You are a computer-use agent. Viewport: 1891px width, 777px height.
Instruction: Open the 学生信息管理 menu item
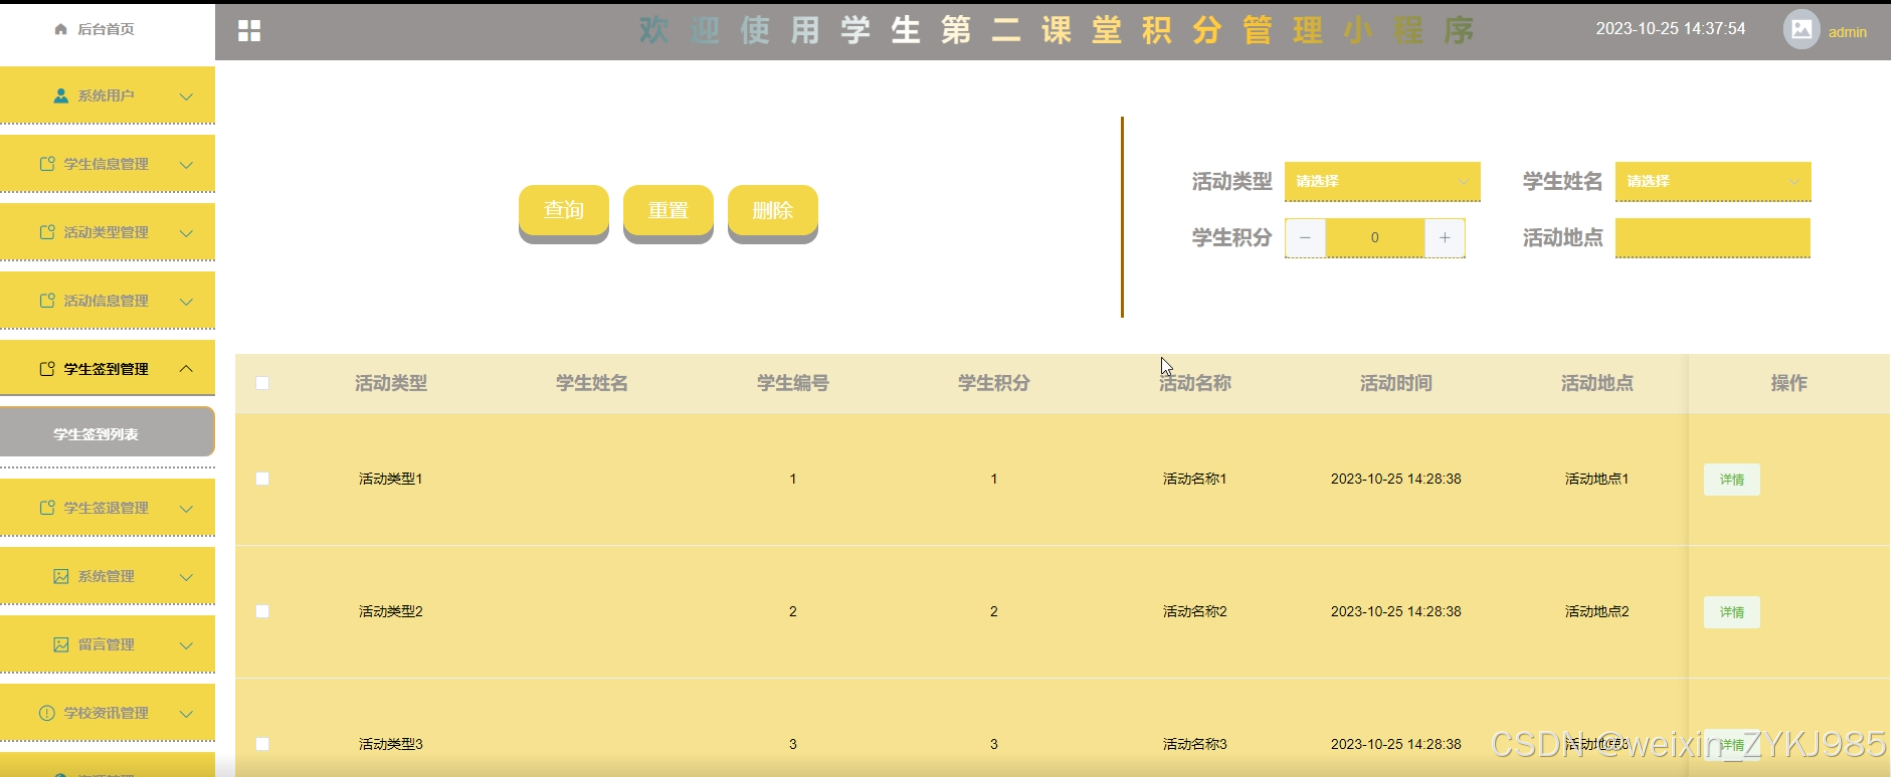pyautogui.click(x=107, y=164)
